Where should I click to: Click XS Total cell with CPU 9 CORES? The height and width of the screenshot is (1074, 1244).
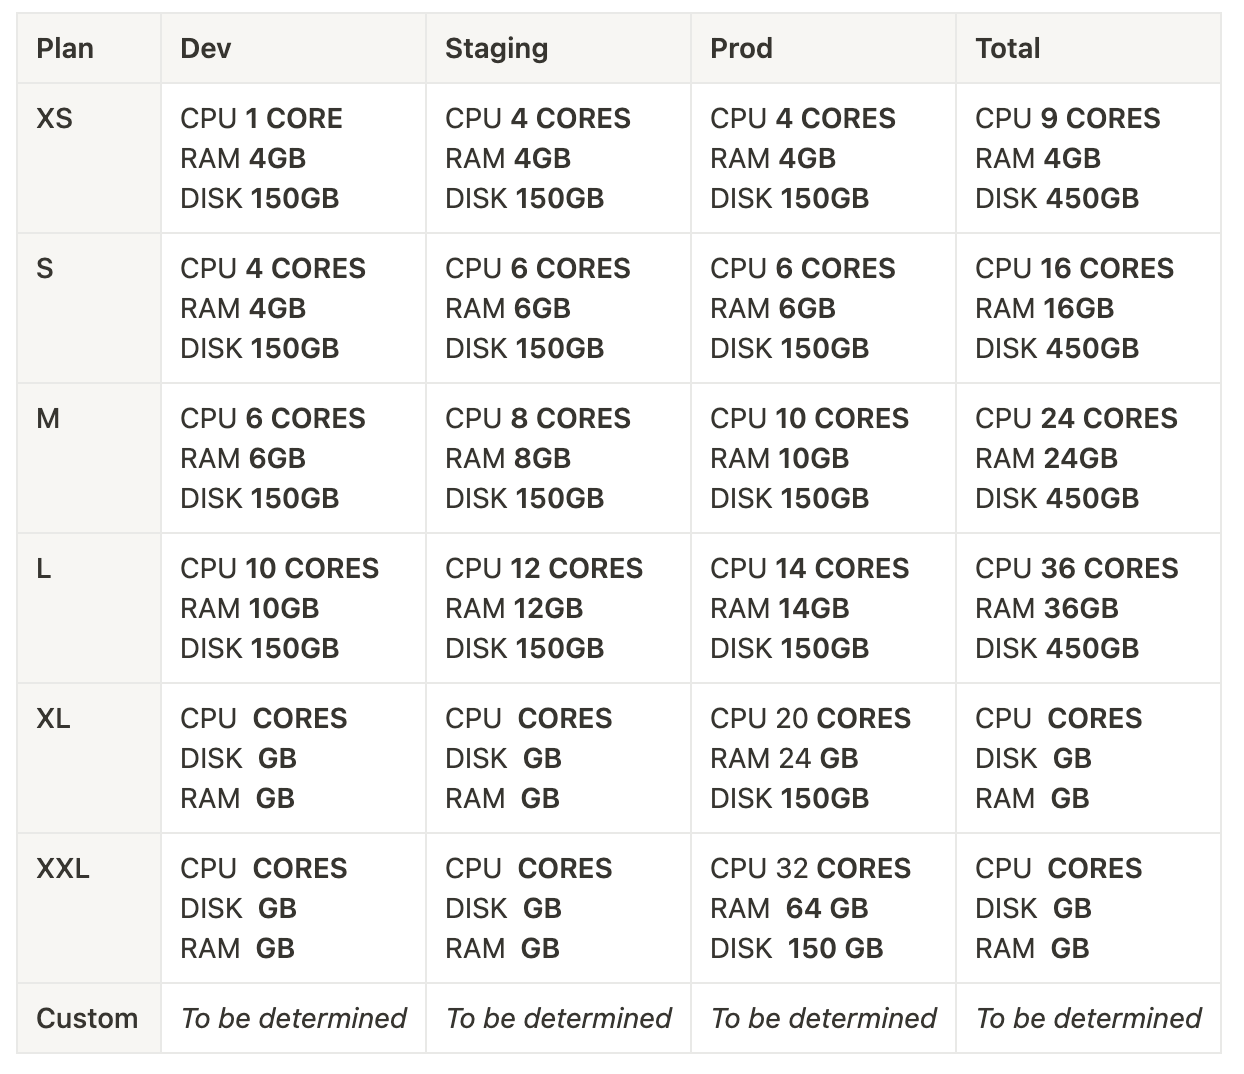1089,158
